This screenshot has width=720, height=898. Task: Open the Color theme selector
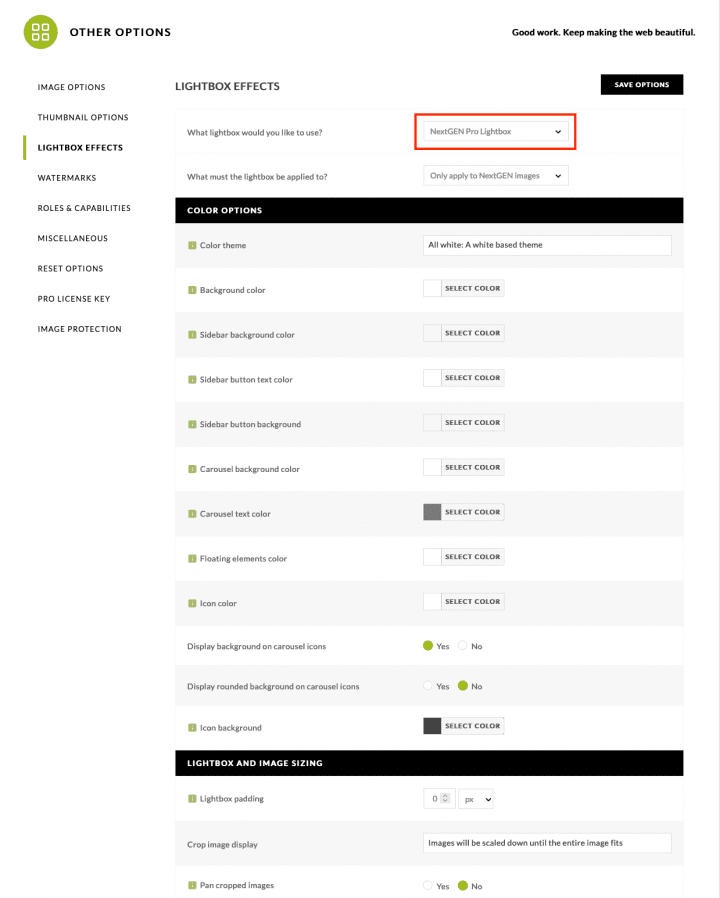tap(547, 245)
